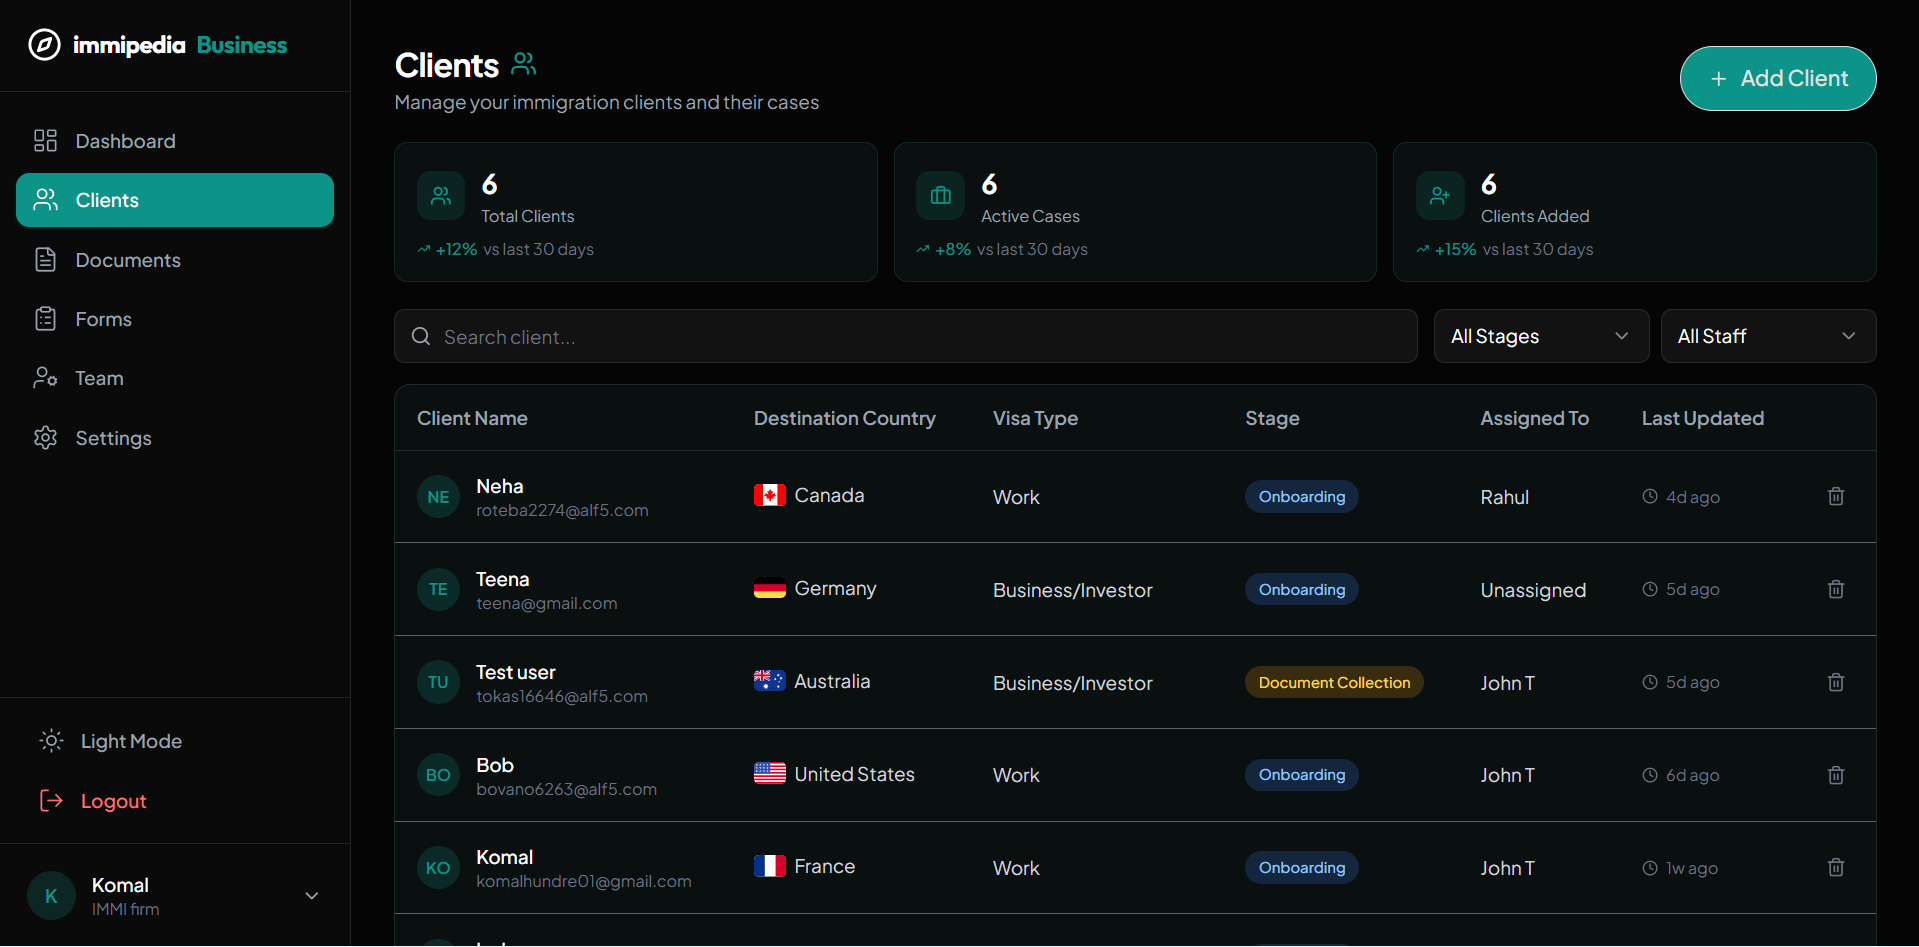Click Rahul in the Assigned To column

pos(1504,497)
